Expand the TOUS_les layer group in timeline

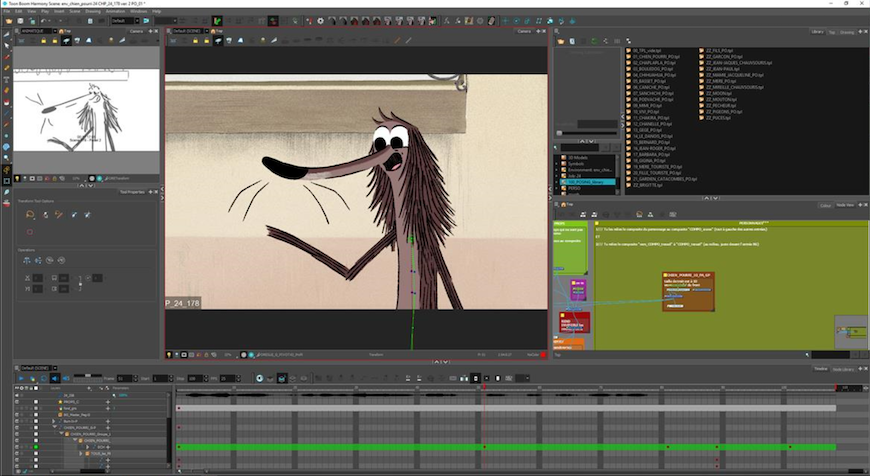pos(80,453)
